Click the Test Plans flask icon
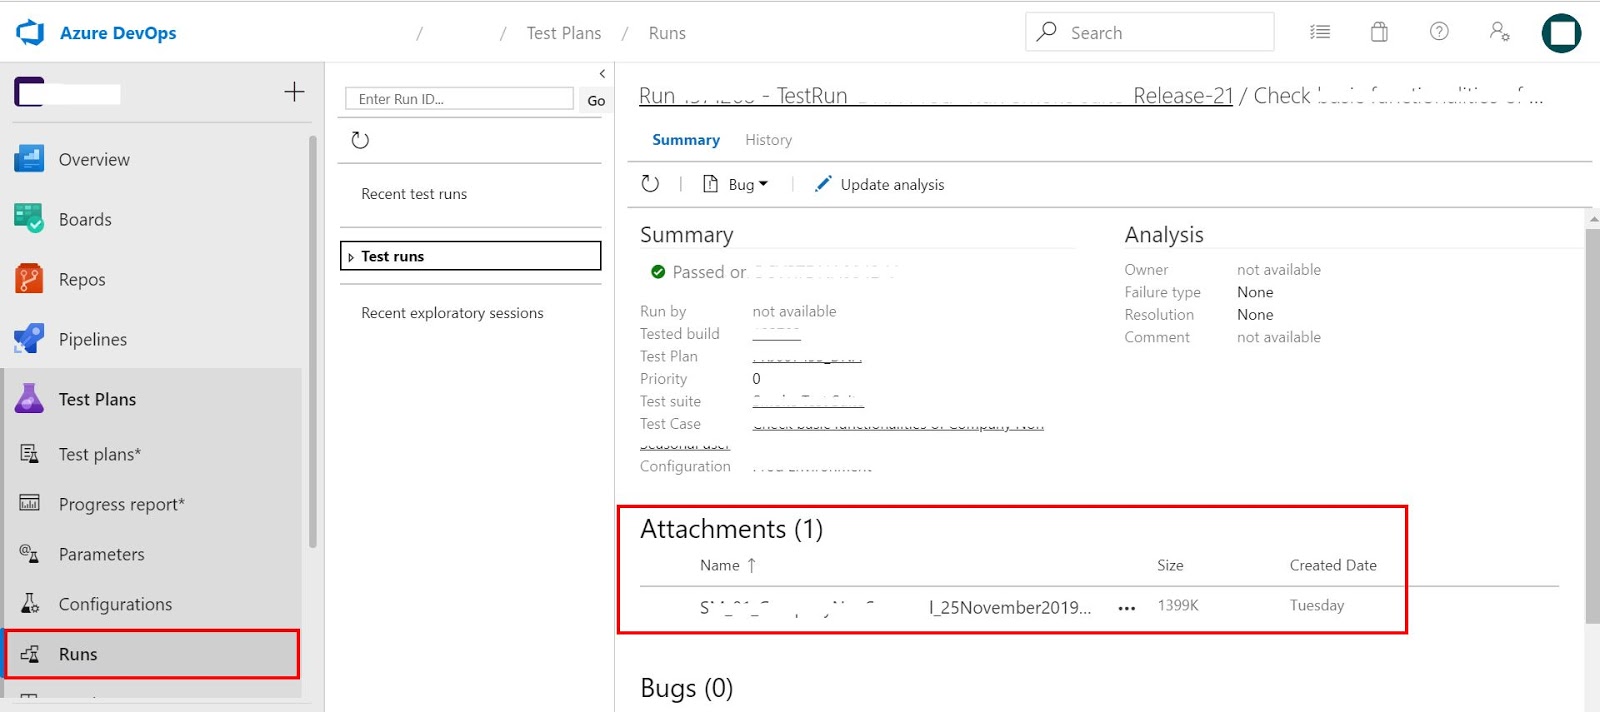The width and height of the screenshot is (1600, 712). pyautogui.click(x=29, y=398)
